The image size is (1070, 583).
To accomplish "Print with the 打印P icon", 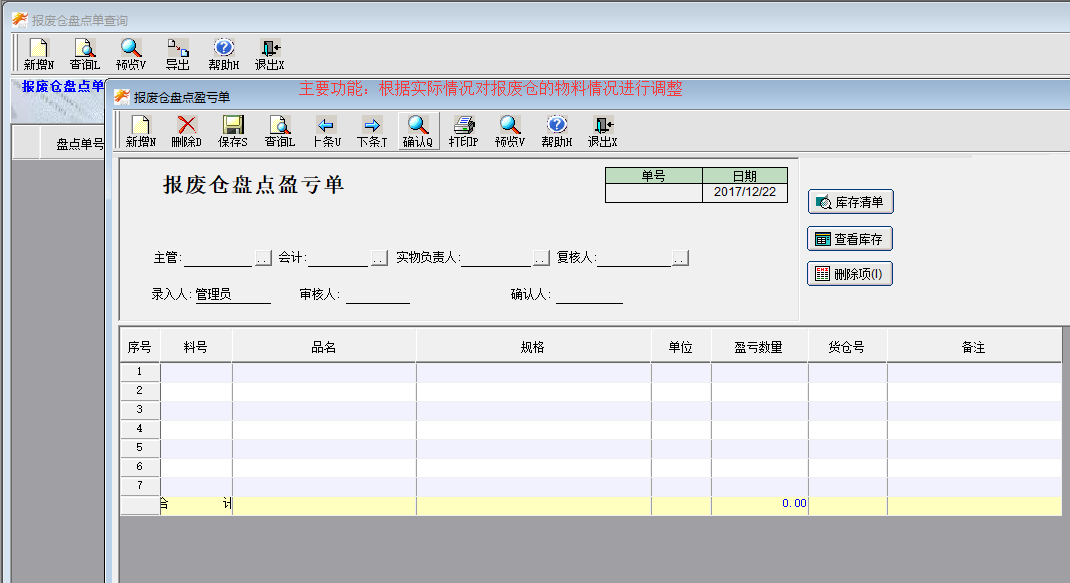I will click(x=463, y=132).
